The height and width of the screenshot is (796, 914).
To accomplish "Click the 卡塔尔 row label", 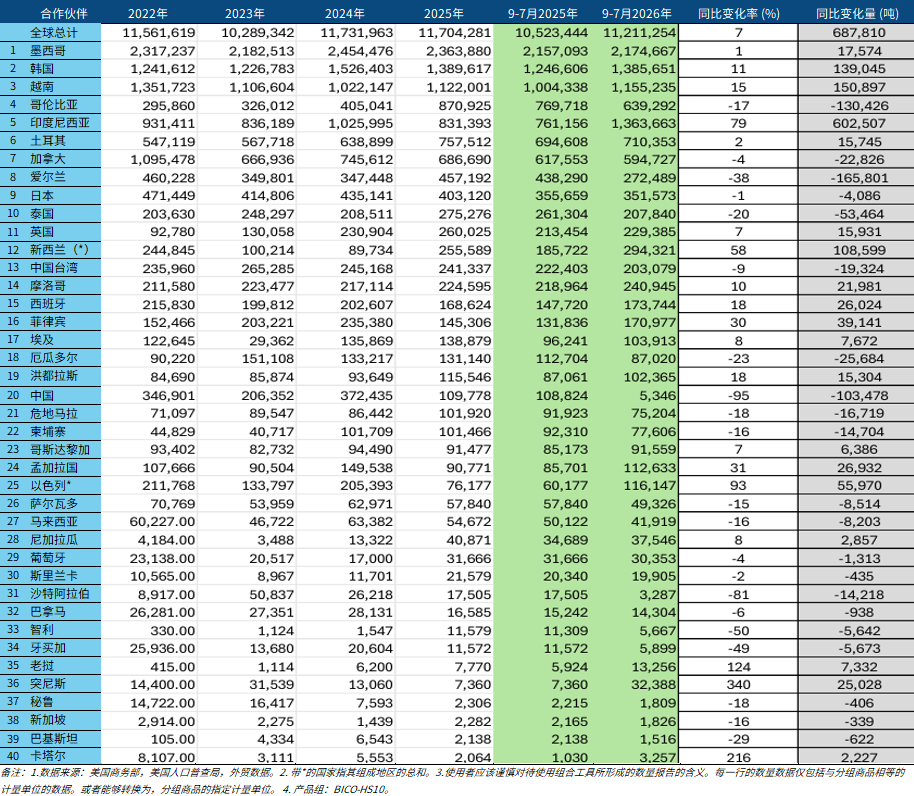I will coord(48,756).
